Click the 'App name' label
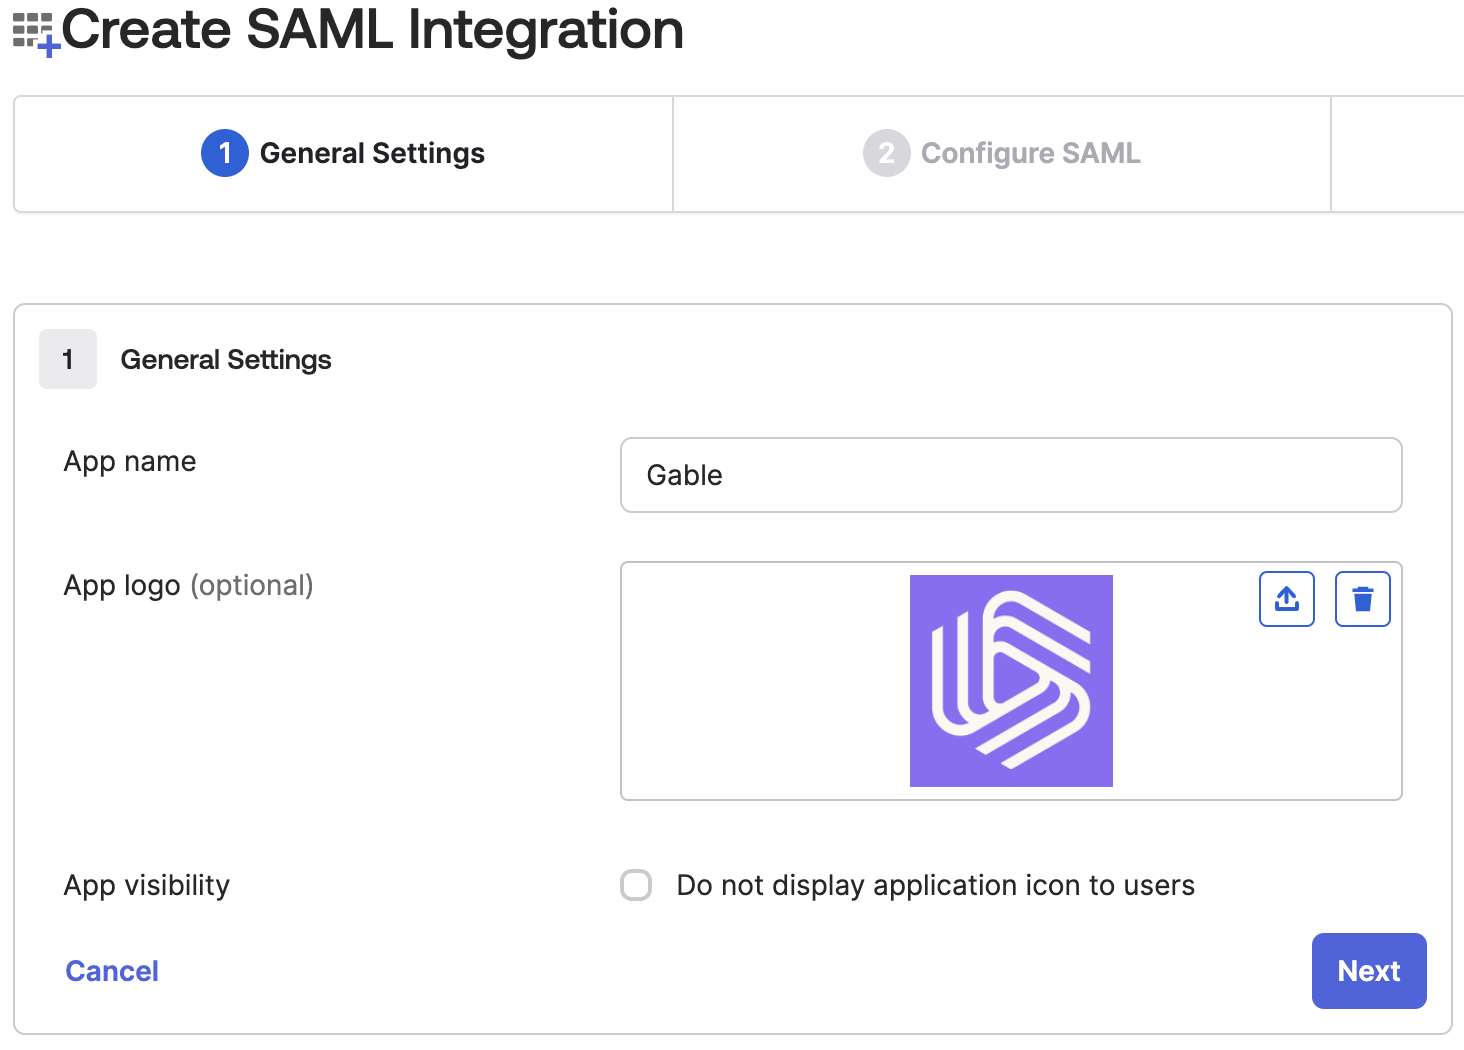Screen dimensions: 1464x1050 pyautogui.click(x=130, y=462)
